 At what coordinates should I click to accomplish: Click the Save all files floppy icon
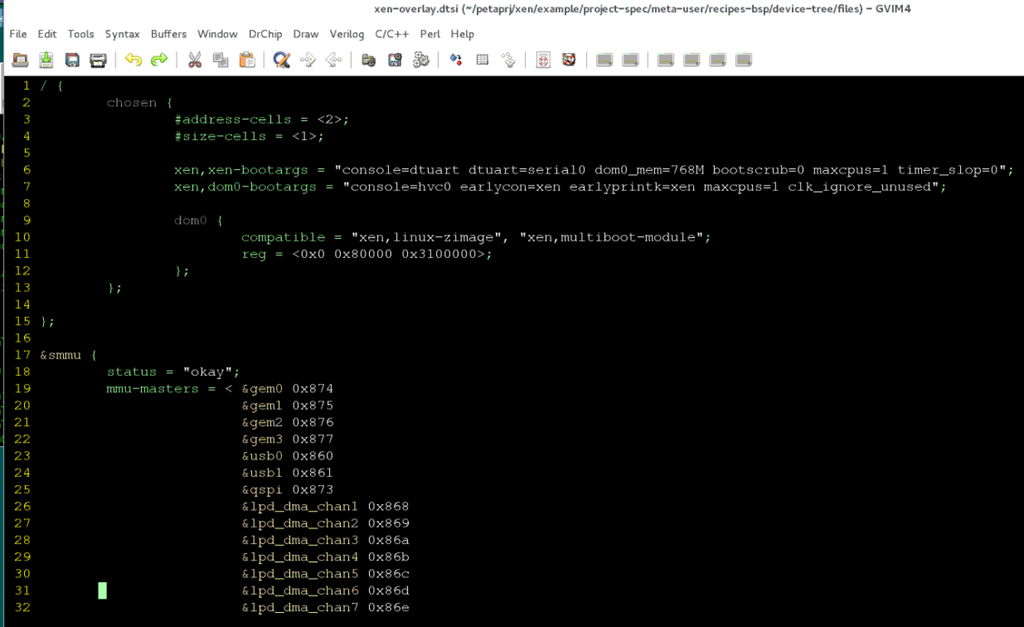click(72, 60)
